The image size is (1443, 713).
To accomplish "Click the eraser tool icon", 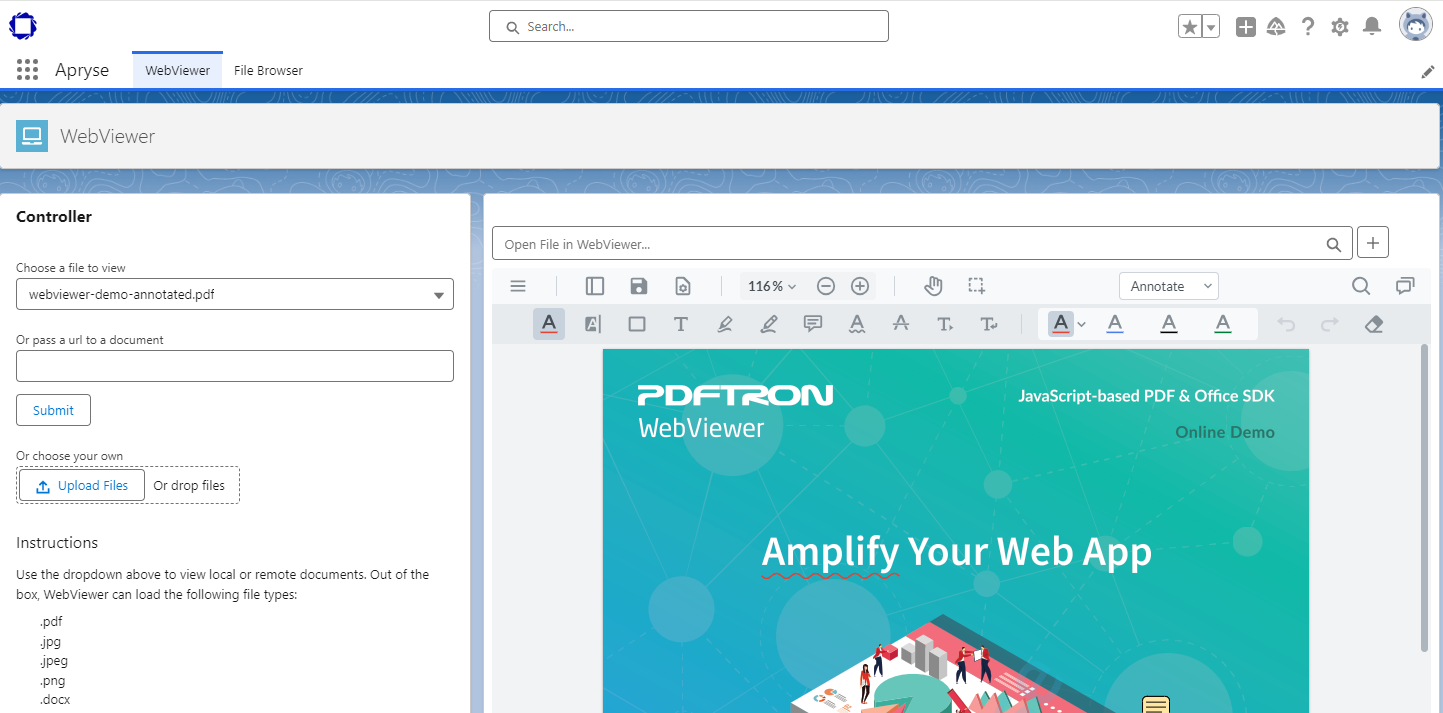I will [x=1373, y=323].
